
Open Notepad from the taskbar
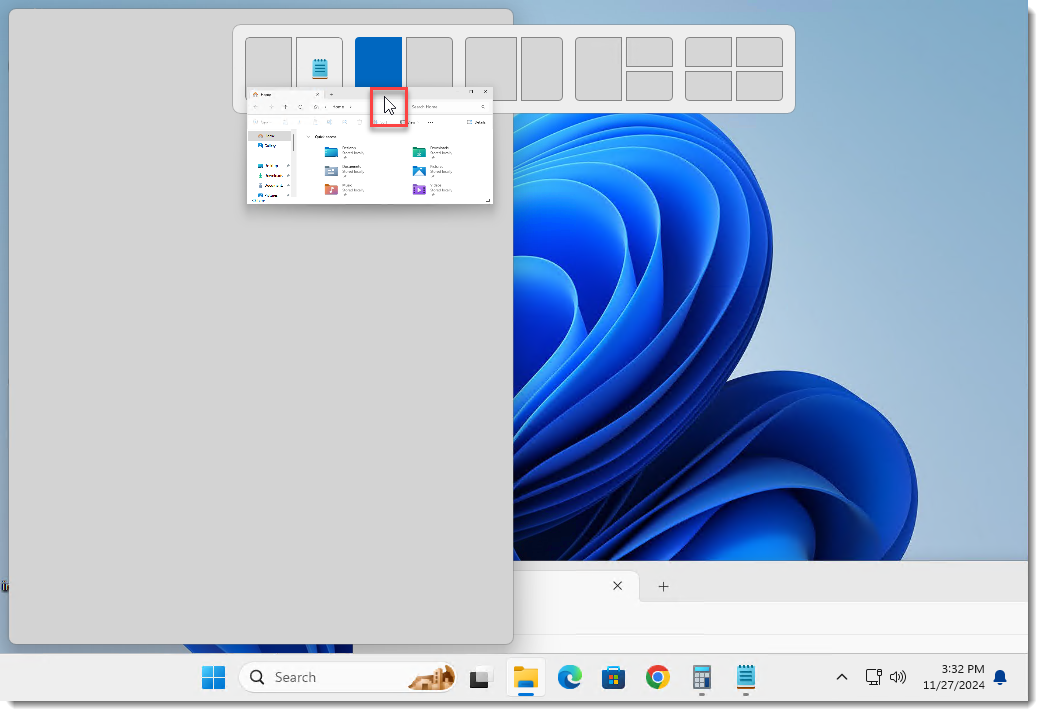click(745, 677)
